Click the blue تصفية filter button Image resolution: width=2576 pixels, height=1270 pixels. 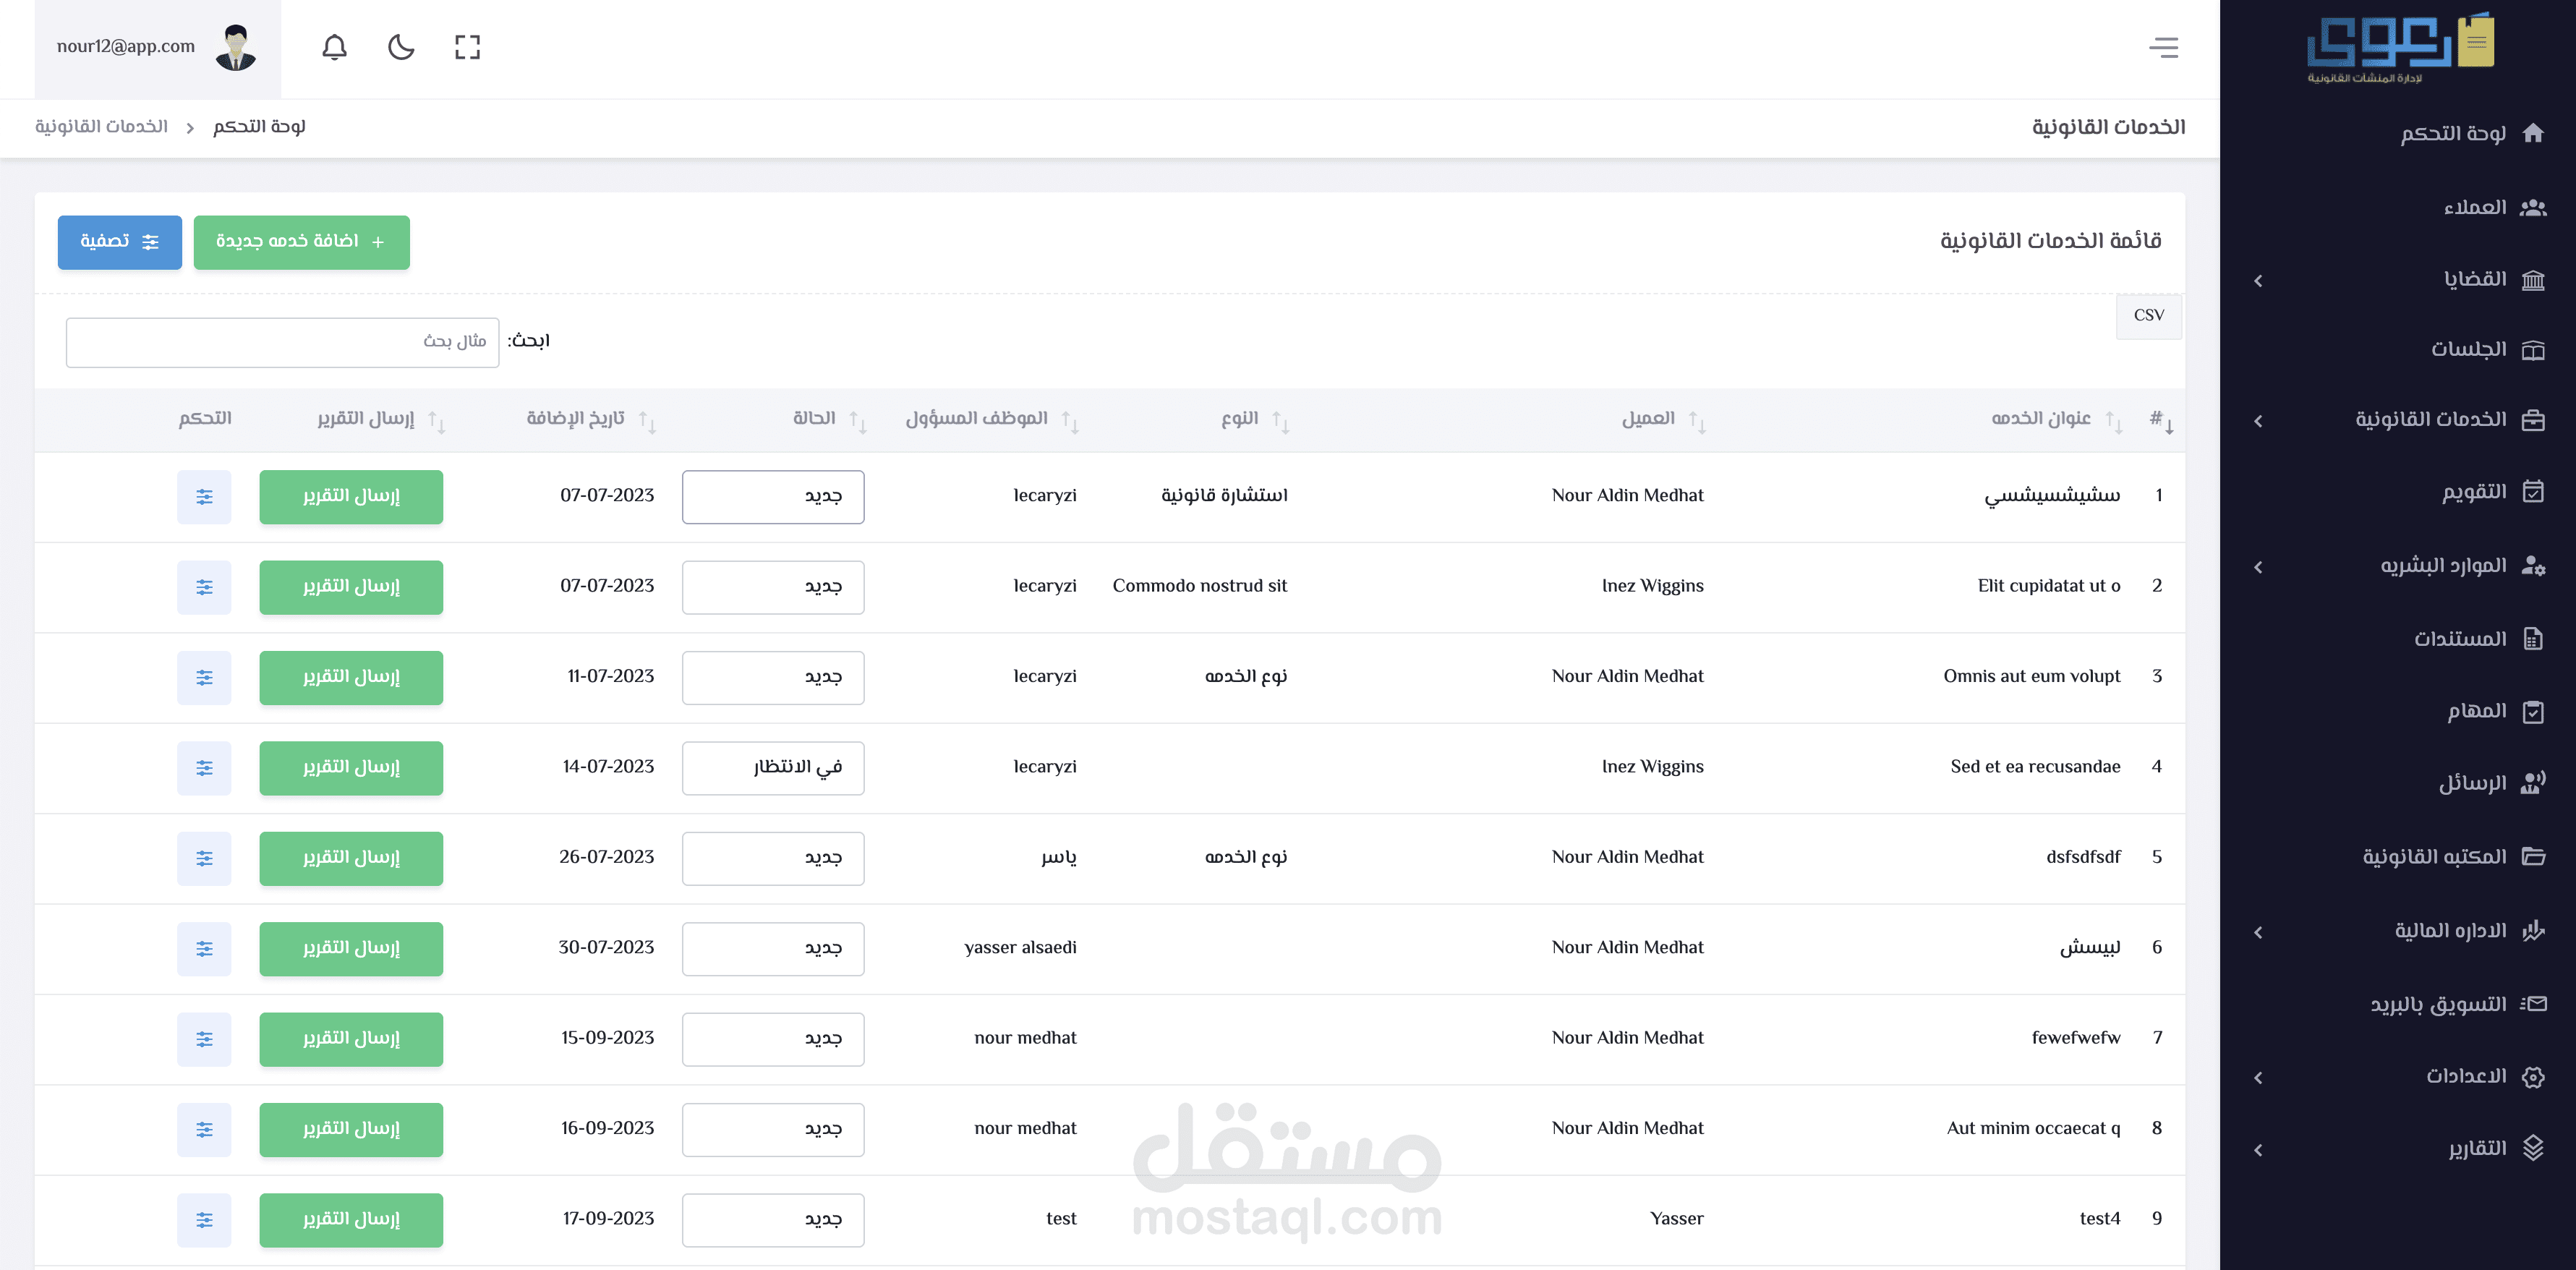(x=120, y=242)
